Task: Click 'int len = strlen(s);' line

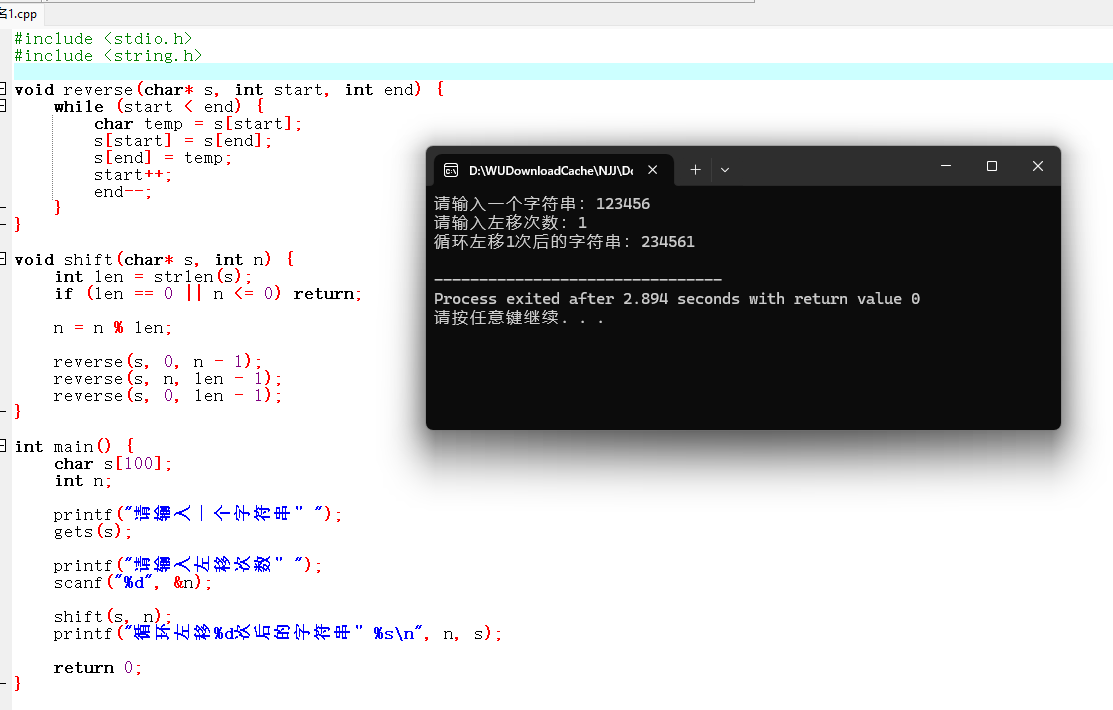Action: [x=153, y=276]
